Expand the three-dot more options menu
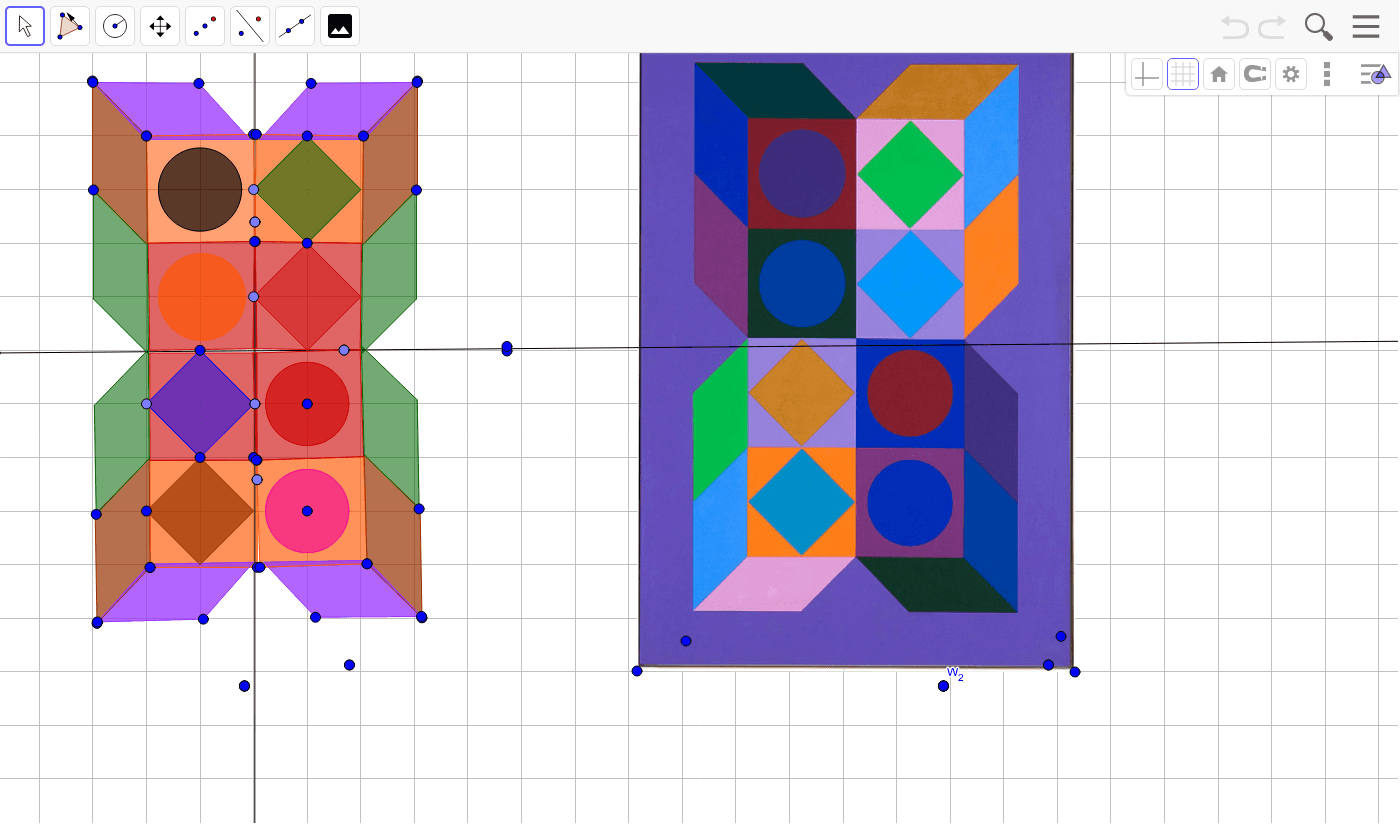The image size is (1400, 825). point(1327,74)
